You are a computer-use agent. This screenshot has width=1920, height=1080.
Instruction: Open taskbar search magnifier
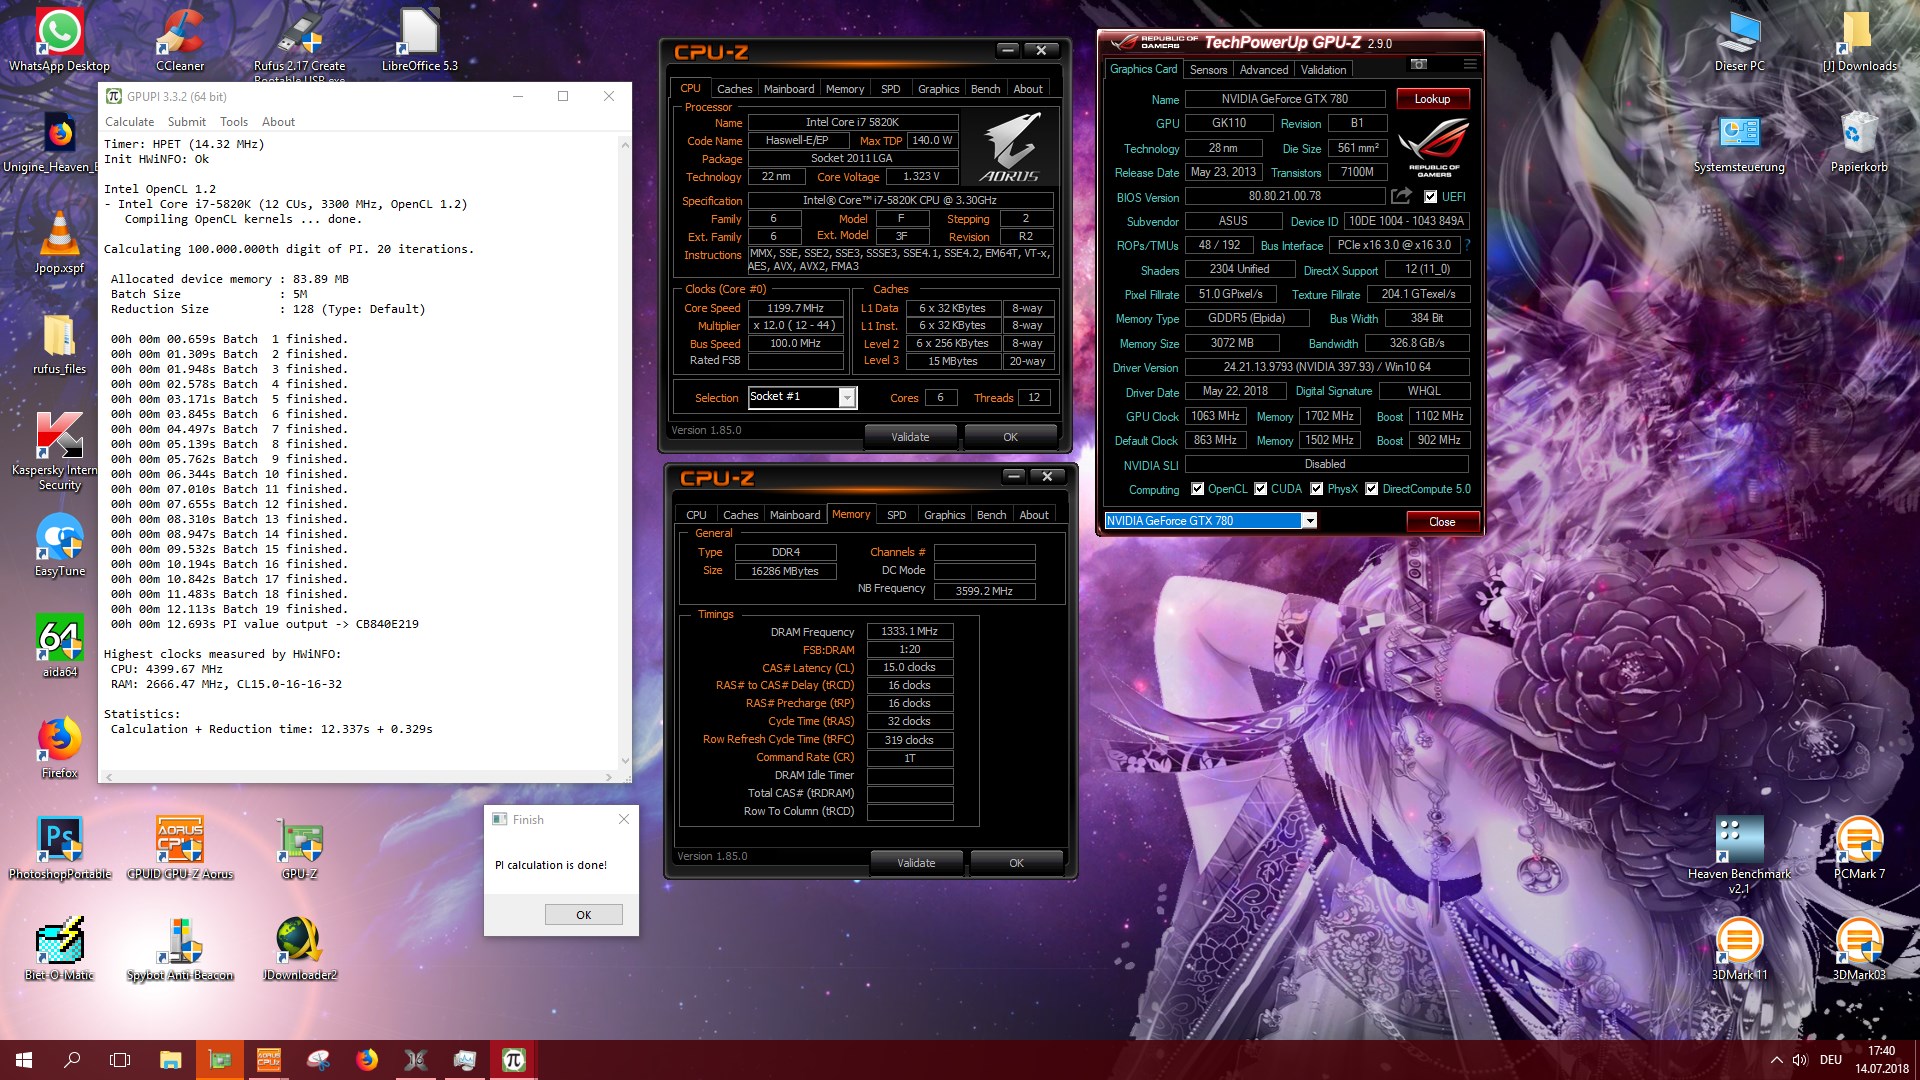click(x=72, y=1060)
